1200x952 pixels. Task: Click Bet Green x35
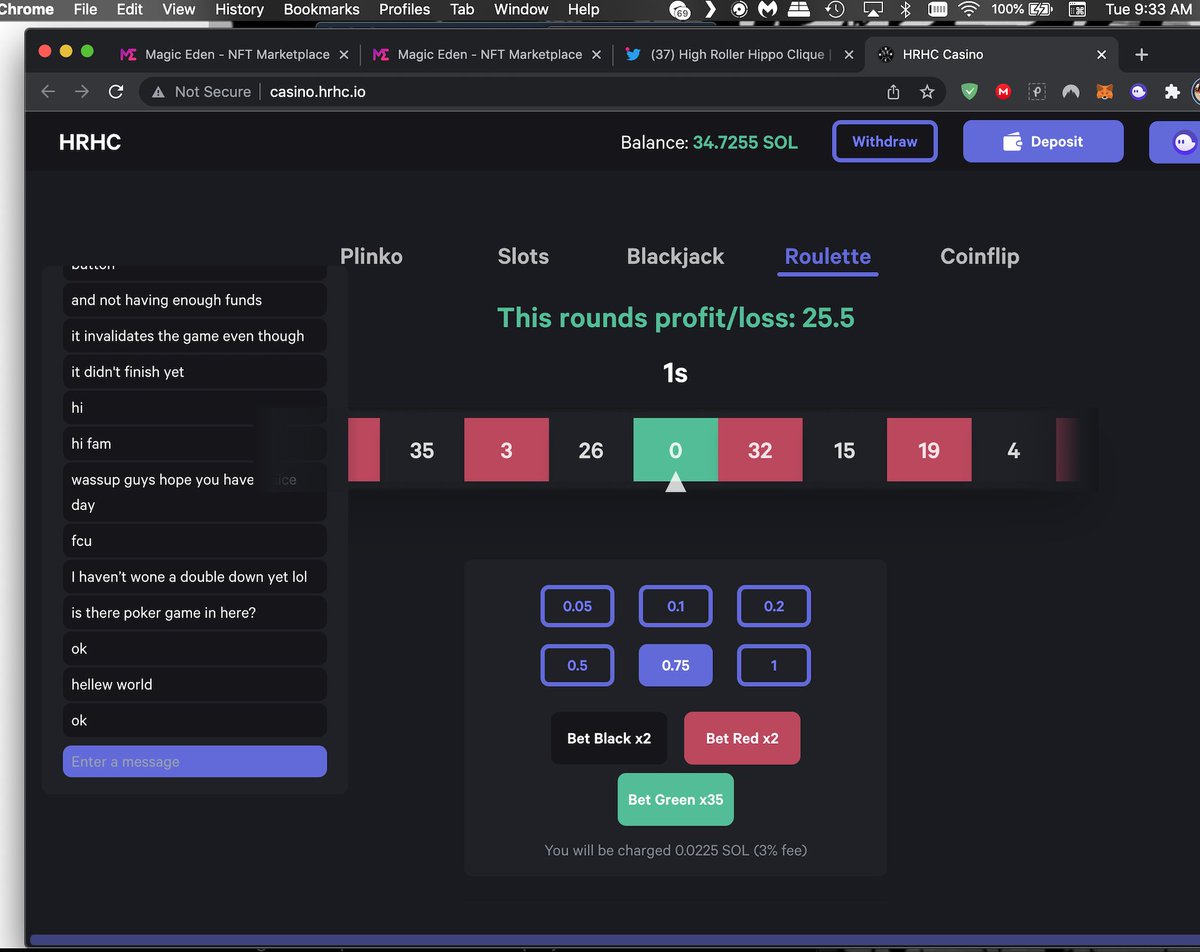676,799
